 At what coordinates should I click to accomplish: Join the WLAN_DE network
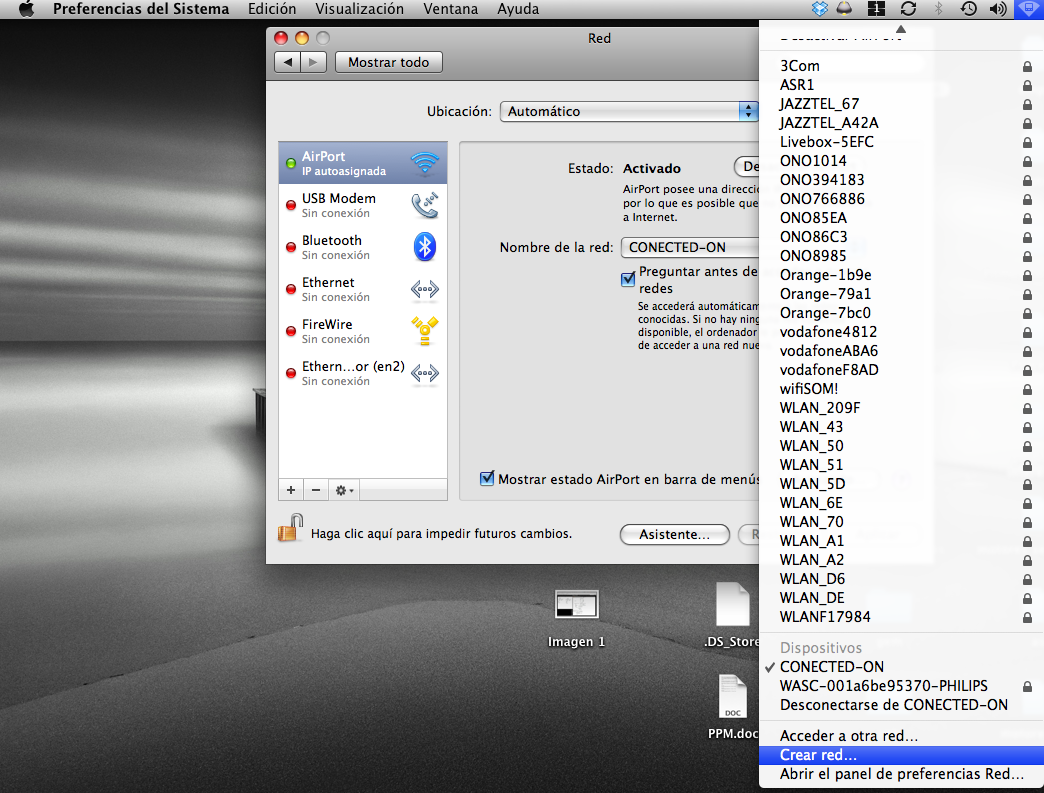(x=902, y=598)
